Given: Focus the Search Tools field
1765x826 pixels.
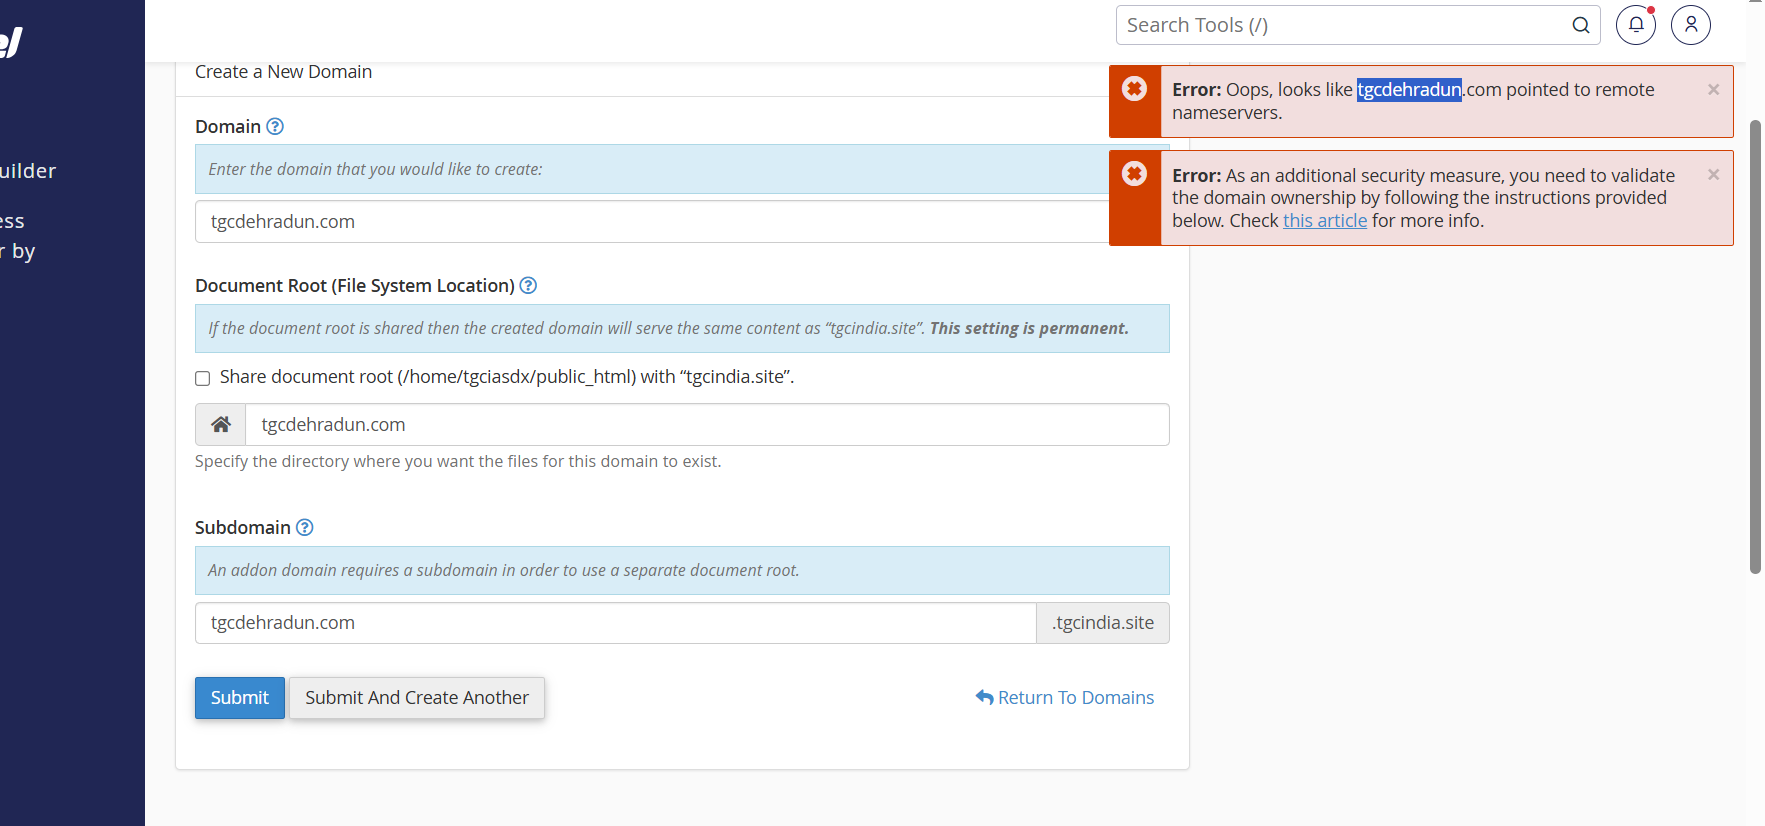Looking at the screenshot, I should pyautogui.click(x=1340, y=25).
